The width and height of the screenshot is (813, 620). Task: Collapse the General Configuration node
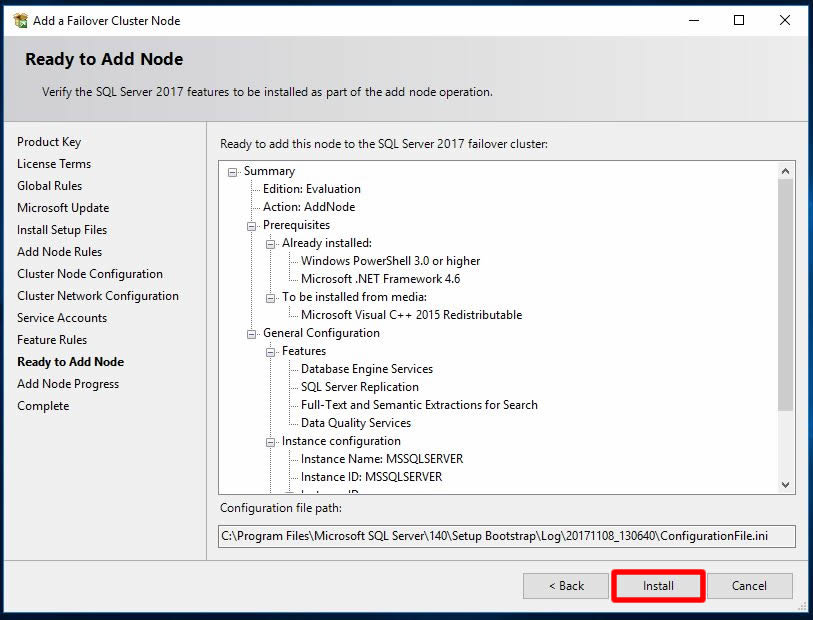(252, 334)
